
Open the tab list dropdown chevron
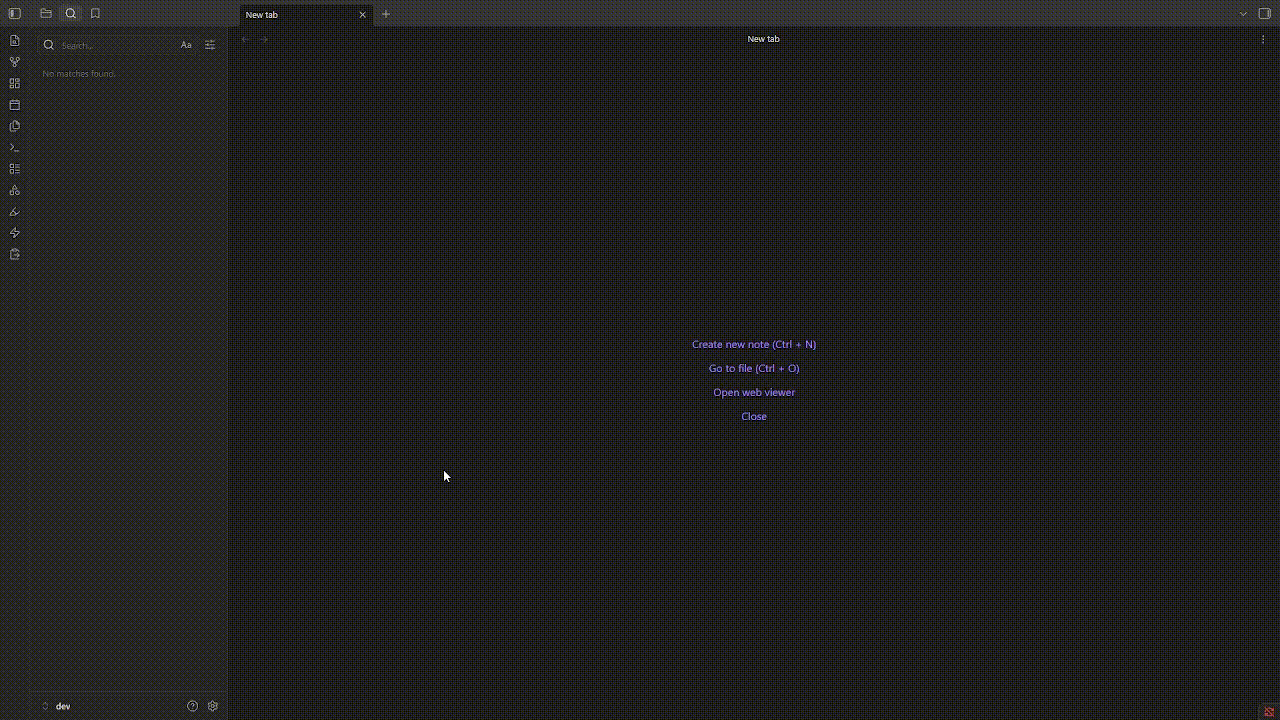click(x=1243, y=14)
